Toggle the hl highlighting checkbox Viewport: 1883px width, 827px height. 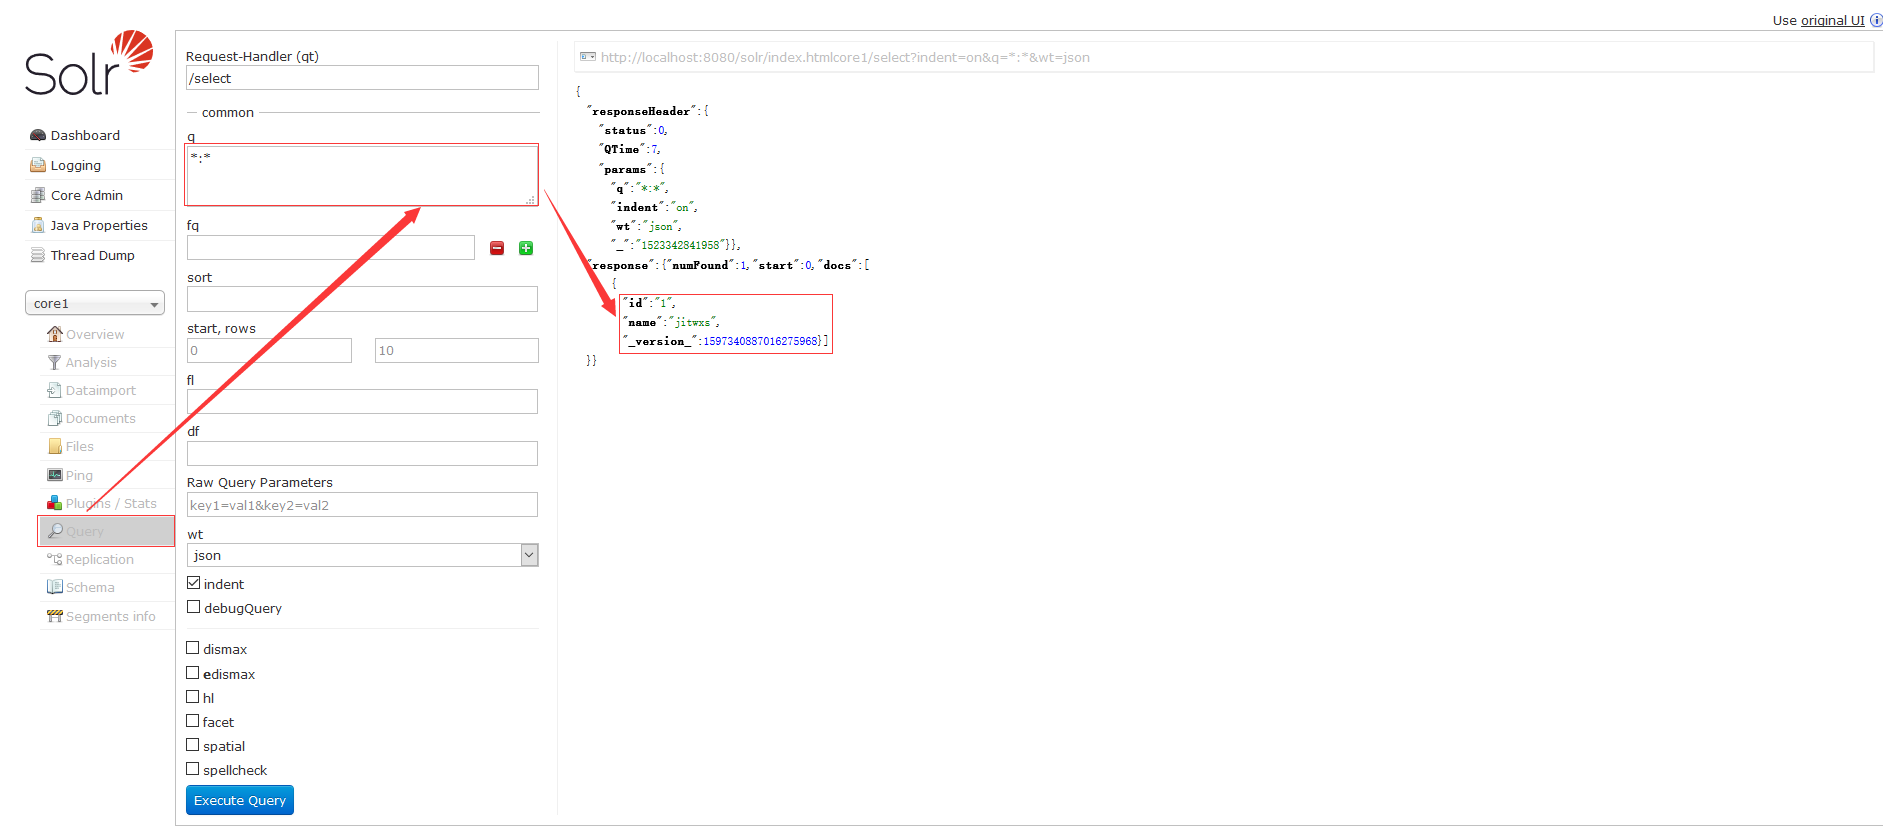193,697
